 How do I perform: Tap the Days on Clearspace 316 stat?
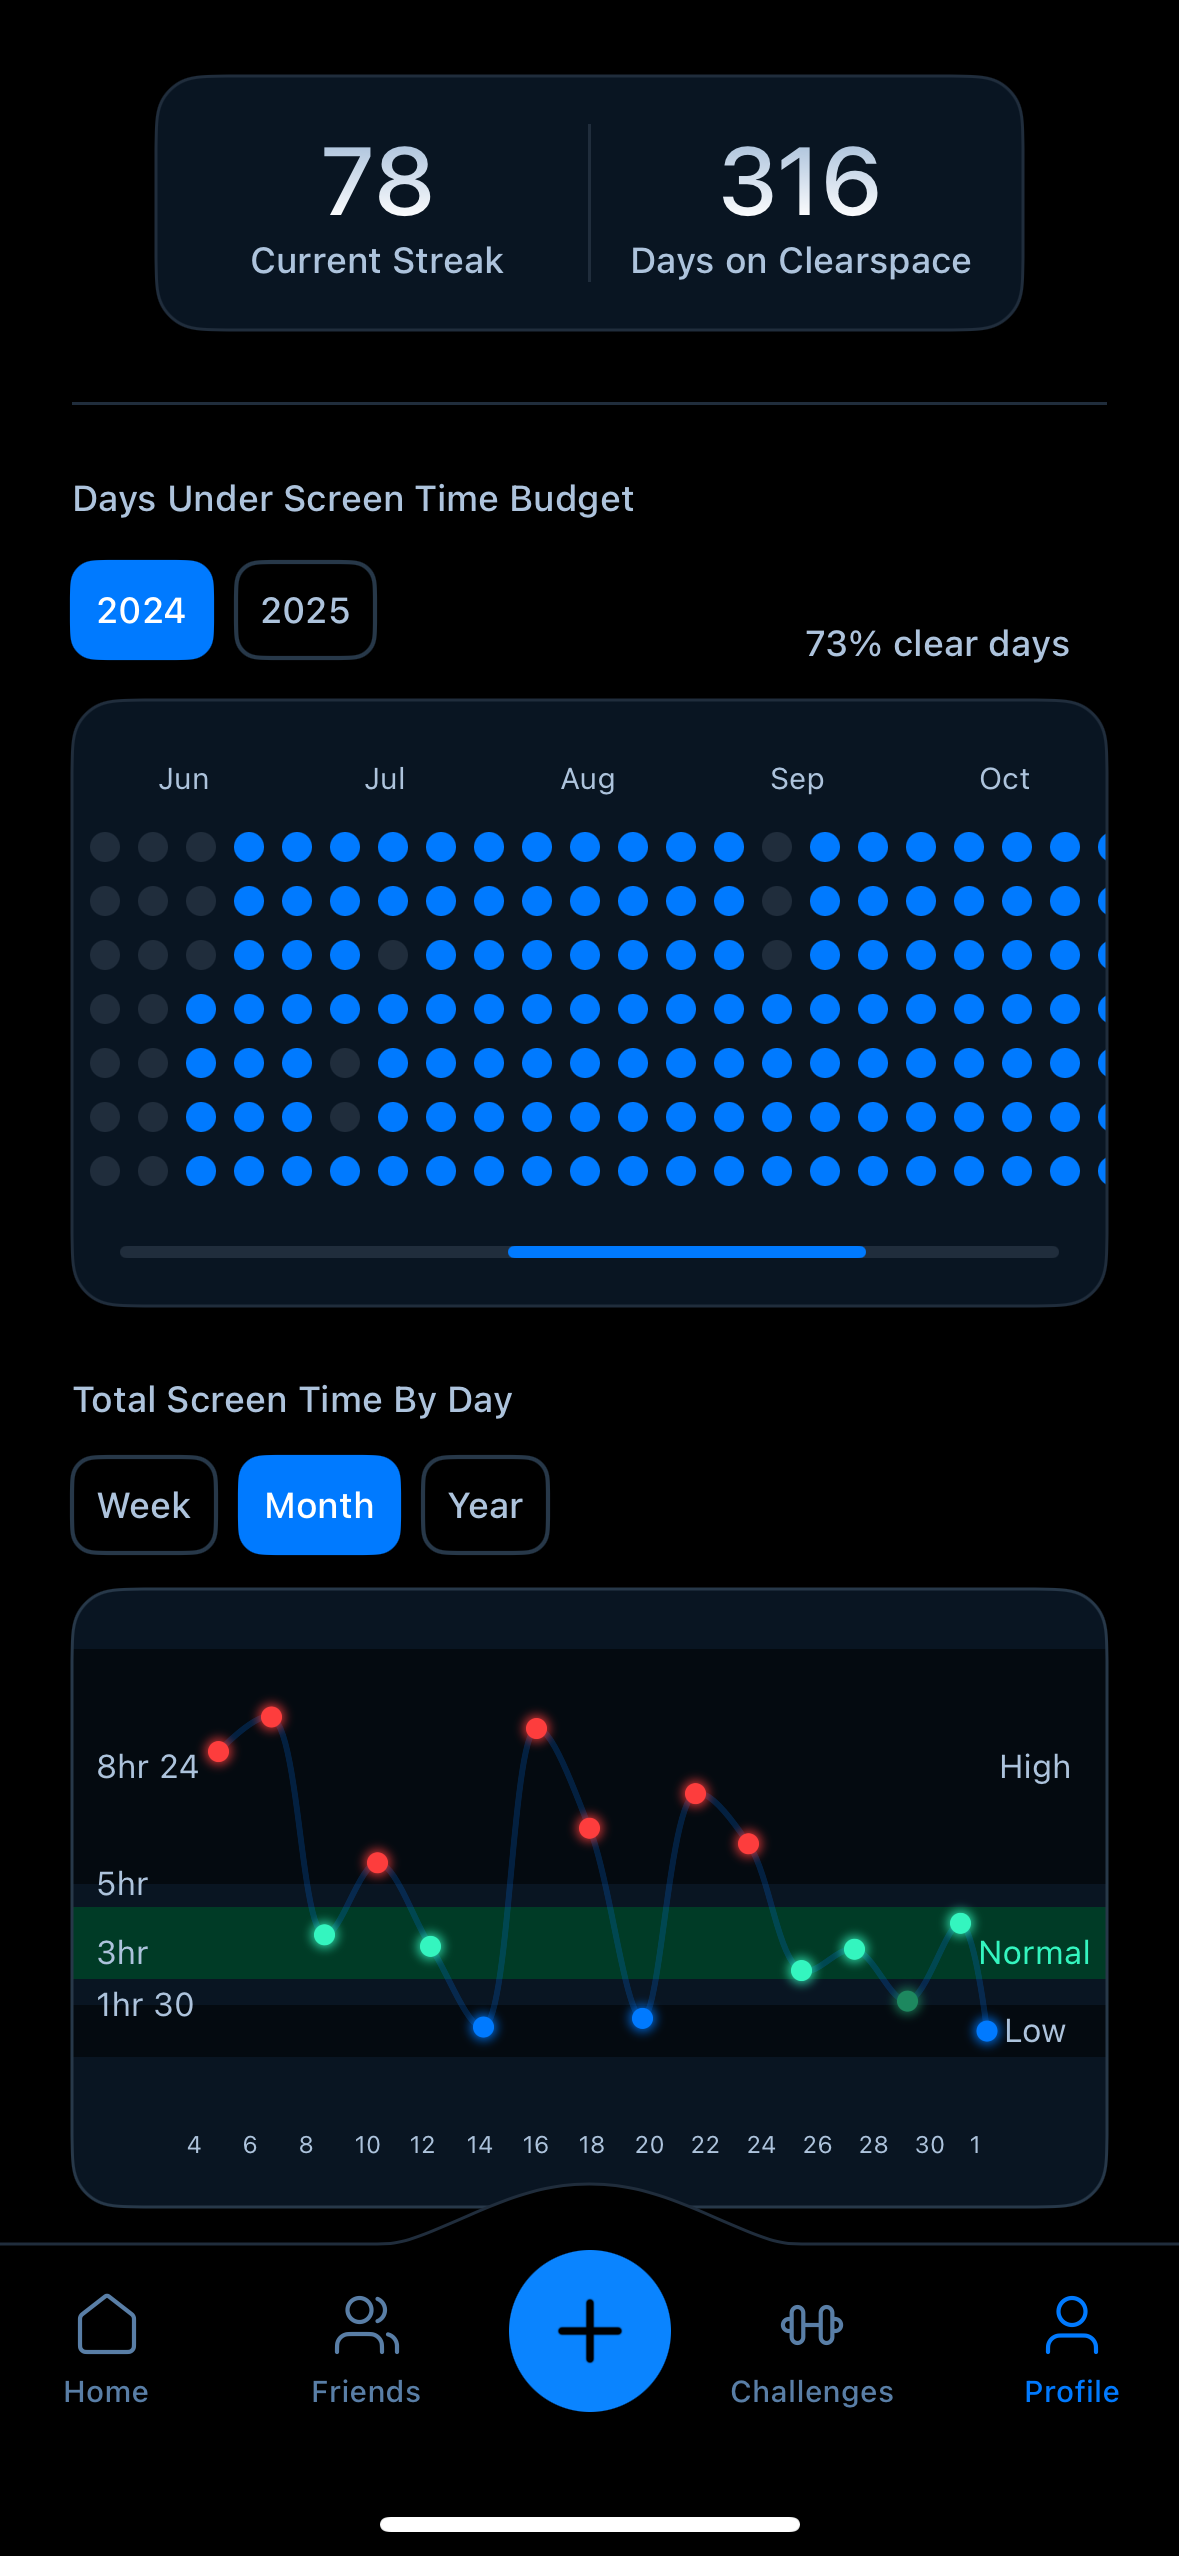click(801, 207)
